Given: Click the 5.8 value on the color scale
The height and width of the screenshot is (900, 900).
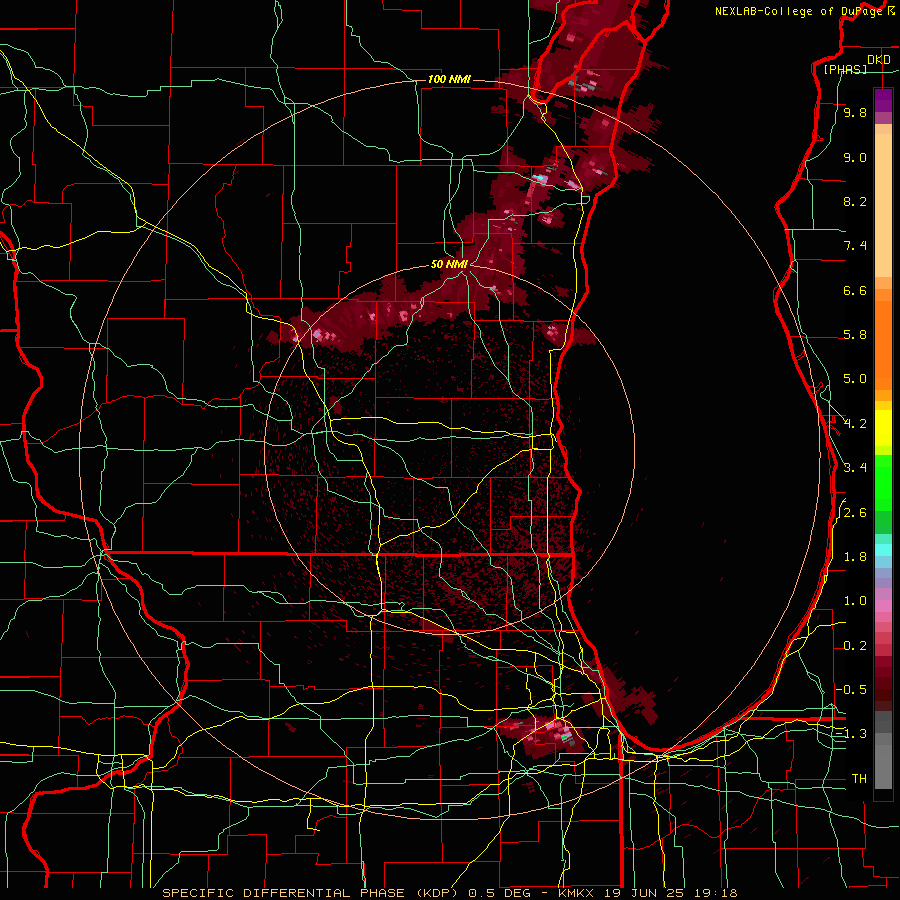Looking at the screenshot, I should point(855,335).
